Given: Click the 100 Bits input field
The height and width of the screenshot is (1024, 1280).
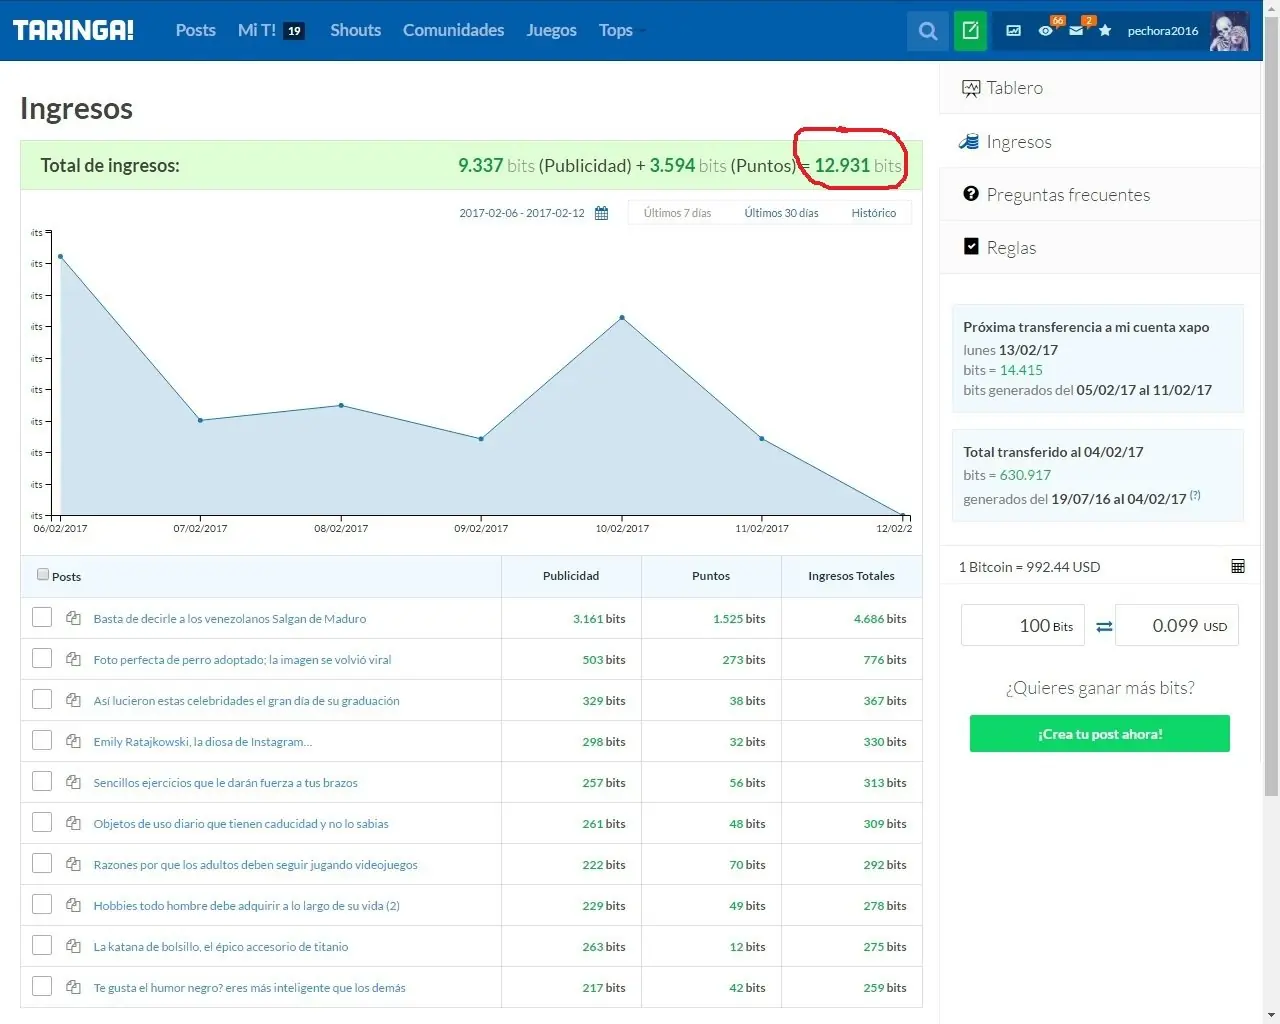Looking at the screenshot, I should [1022, 626].
